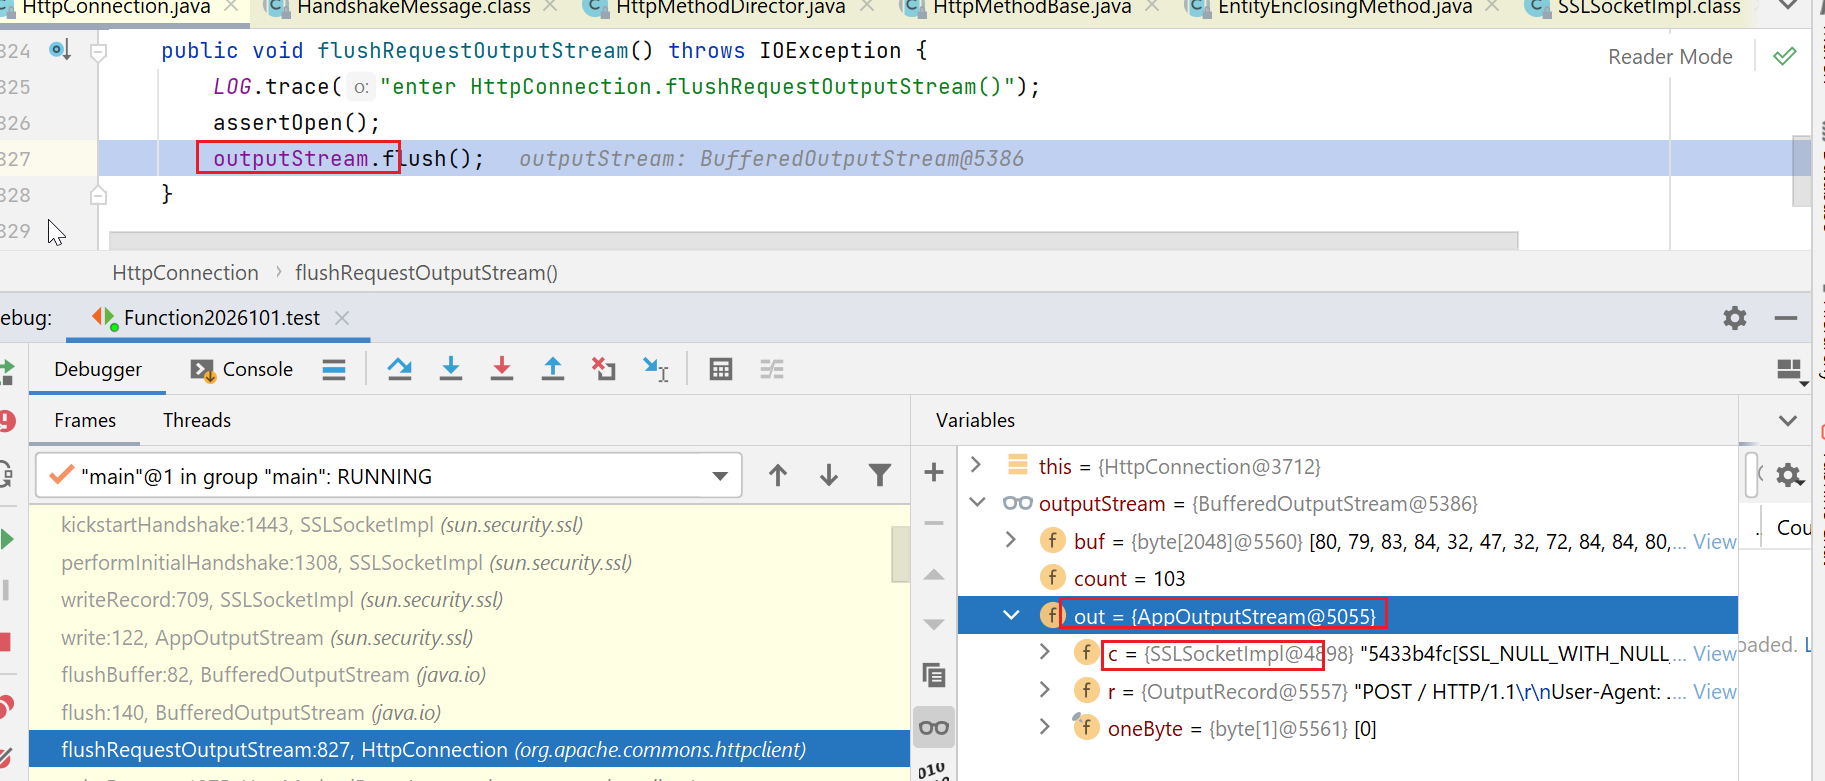
Task: Switch to the Console tab
Action: click(242, 369)
